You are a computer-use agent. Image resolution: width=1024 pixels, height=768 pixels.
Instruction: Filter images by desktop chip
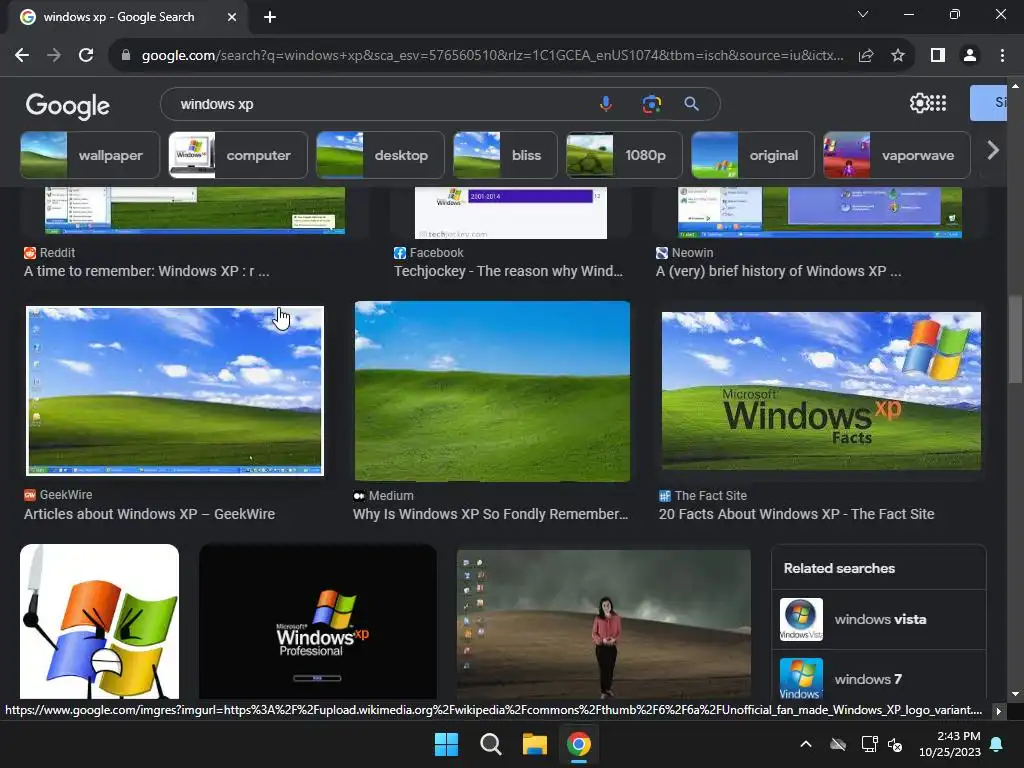tap(380, 155)
